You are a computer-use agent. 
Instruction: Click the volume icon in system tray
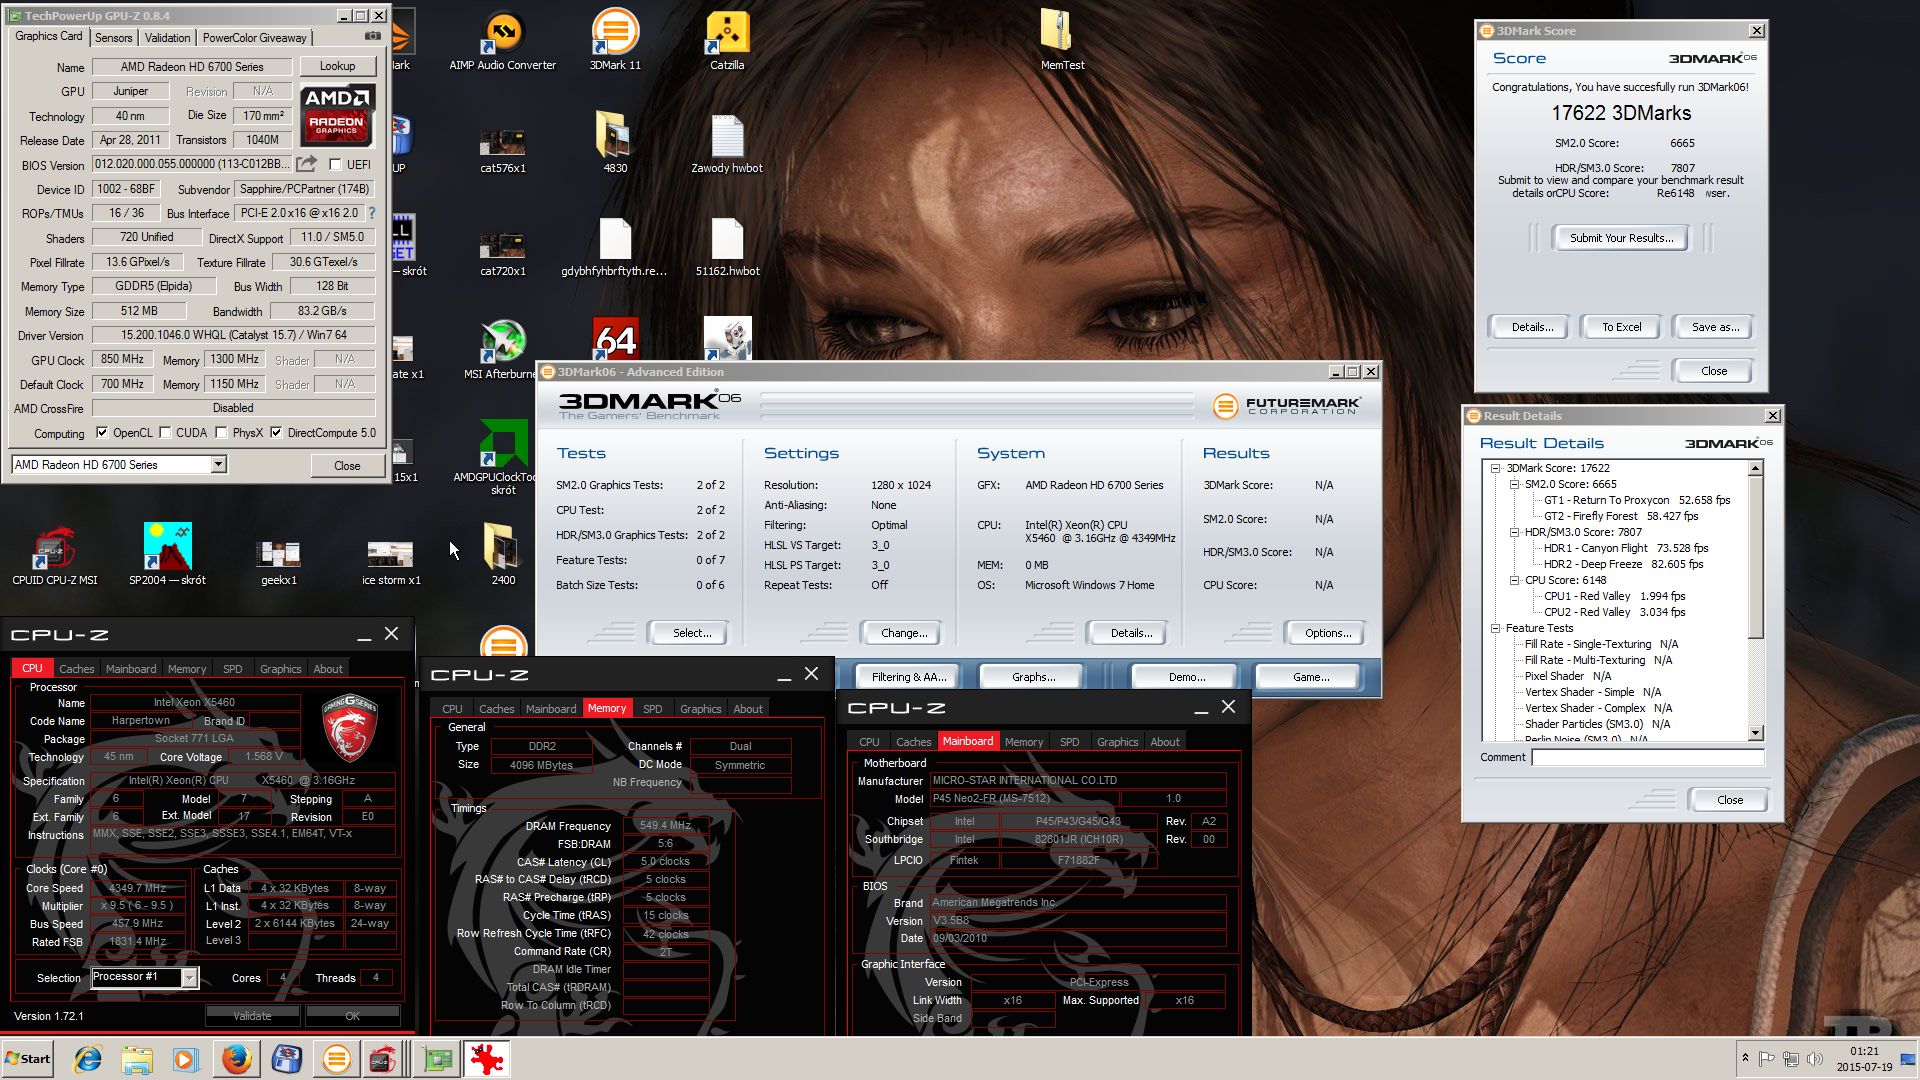(1815, 1059)
